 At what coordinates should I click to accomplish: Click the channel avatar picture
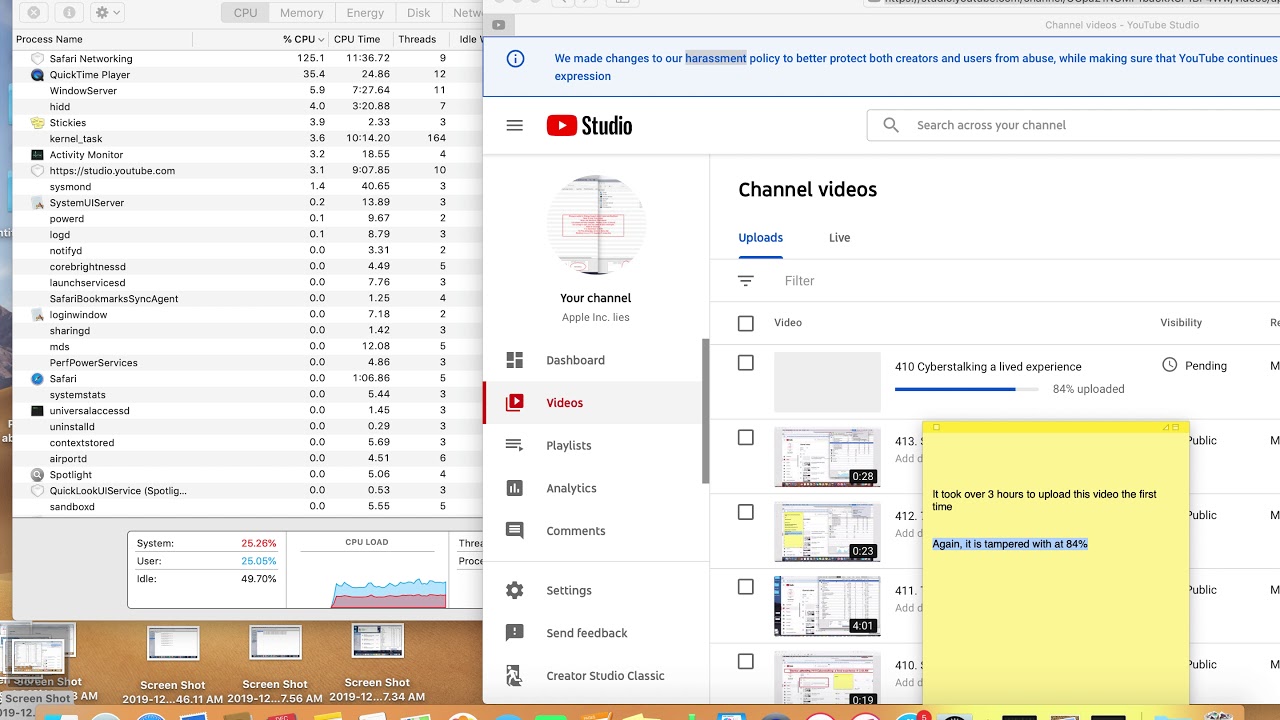(x=596, y=225)
